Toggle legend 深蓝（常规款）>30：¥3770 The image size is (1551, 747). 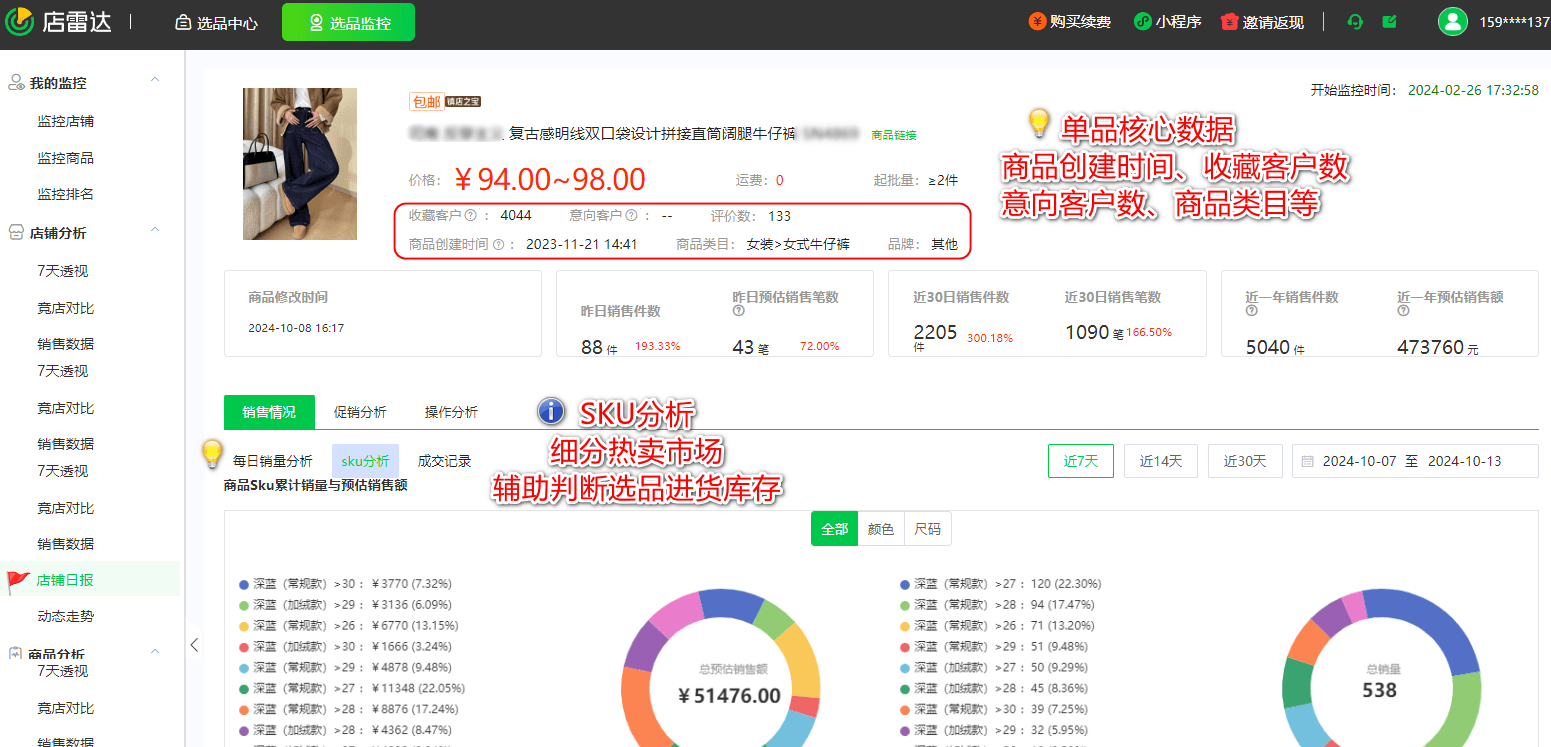(346, 584)
